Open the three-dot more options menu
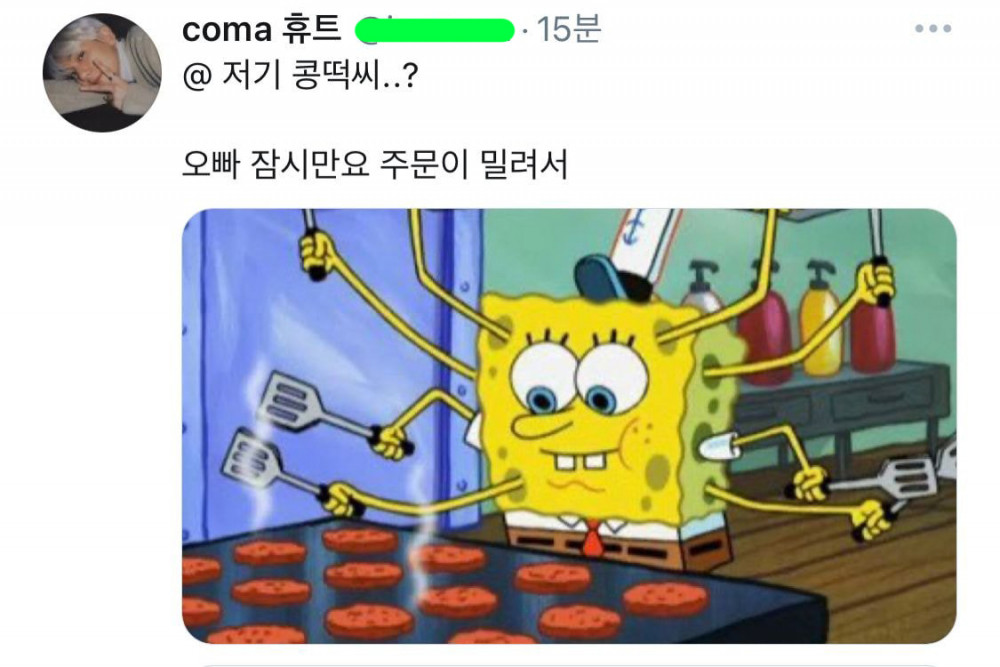Image resolution: width=1000 pixels, height=667 pixels. (932, 29)
